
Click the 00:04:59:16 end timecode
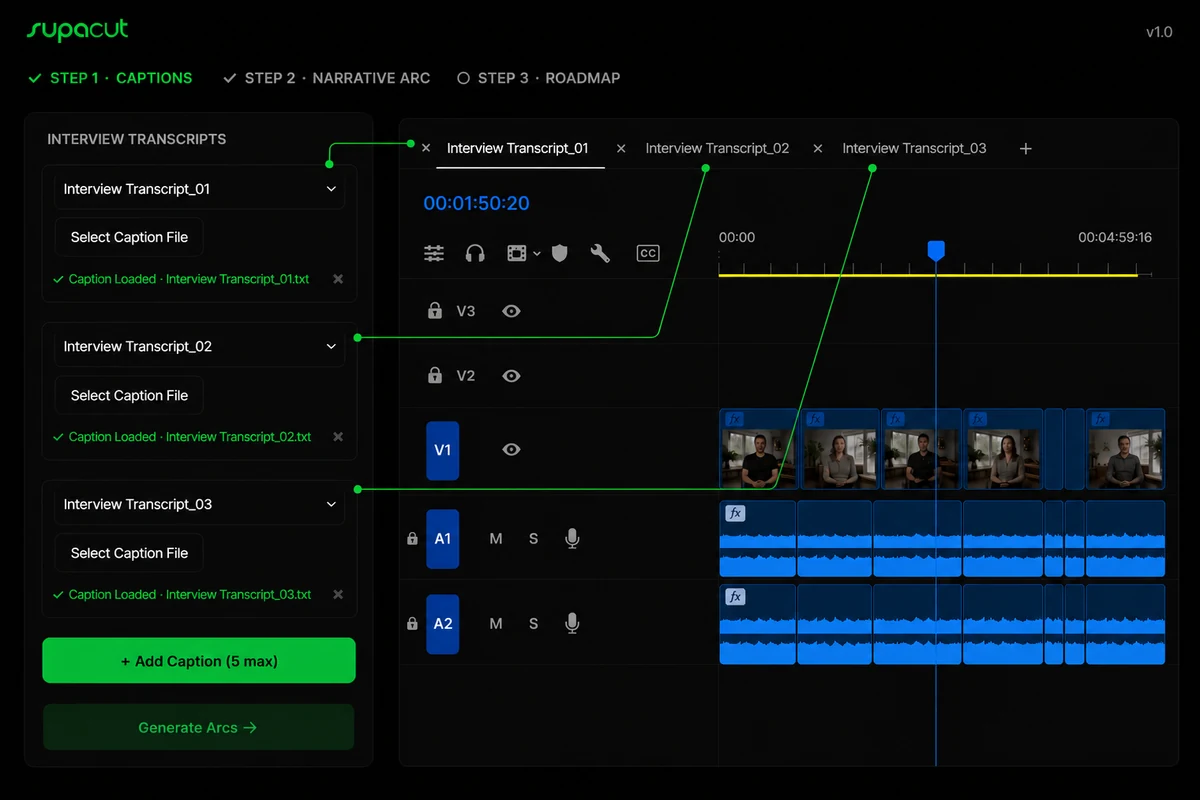click(1115, 238)
